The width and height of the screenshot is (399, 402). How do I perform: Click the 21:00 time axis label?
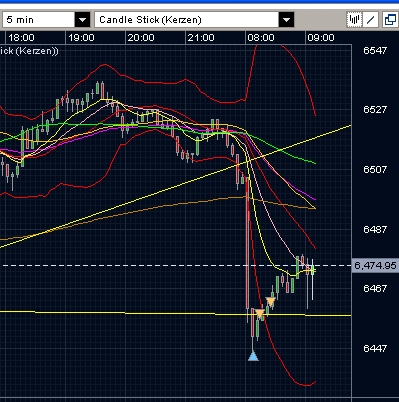pyautogui.click(x=201, y=38)
